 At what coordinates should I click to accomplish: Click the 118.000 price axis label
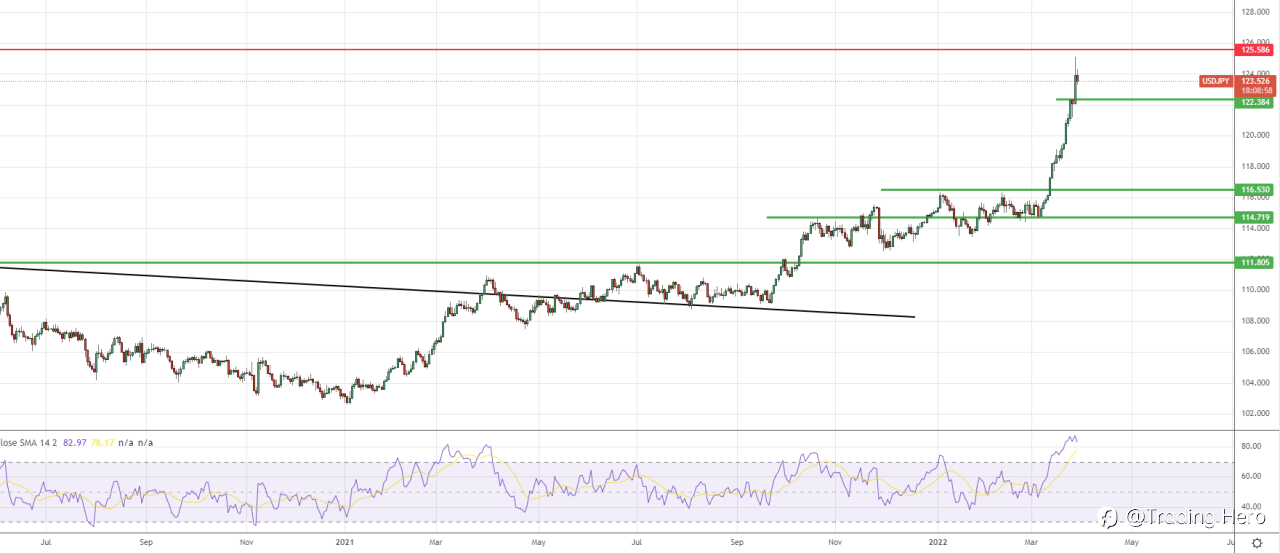click(1255, 166)
